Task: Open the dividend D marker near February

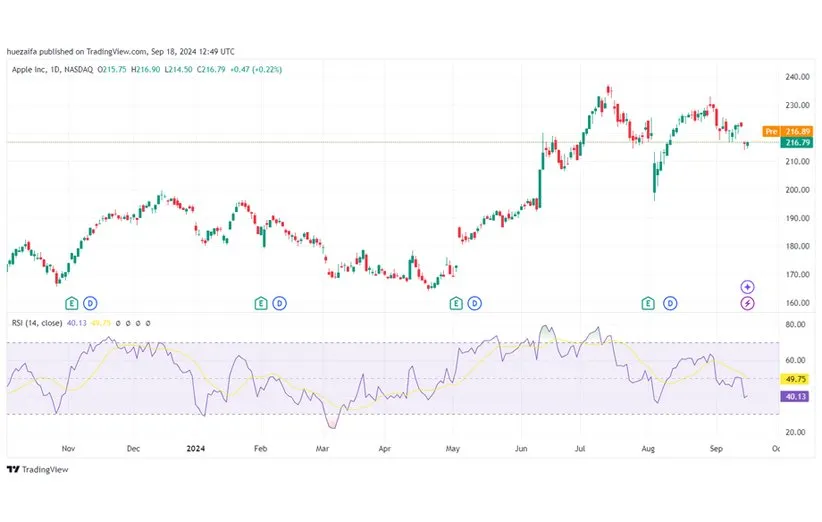Action: click(280, 302)
